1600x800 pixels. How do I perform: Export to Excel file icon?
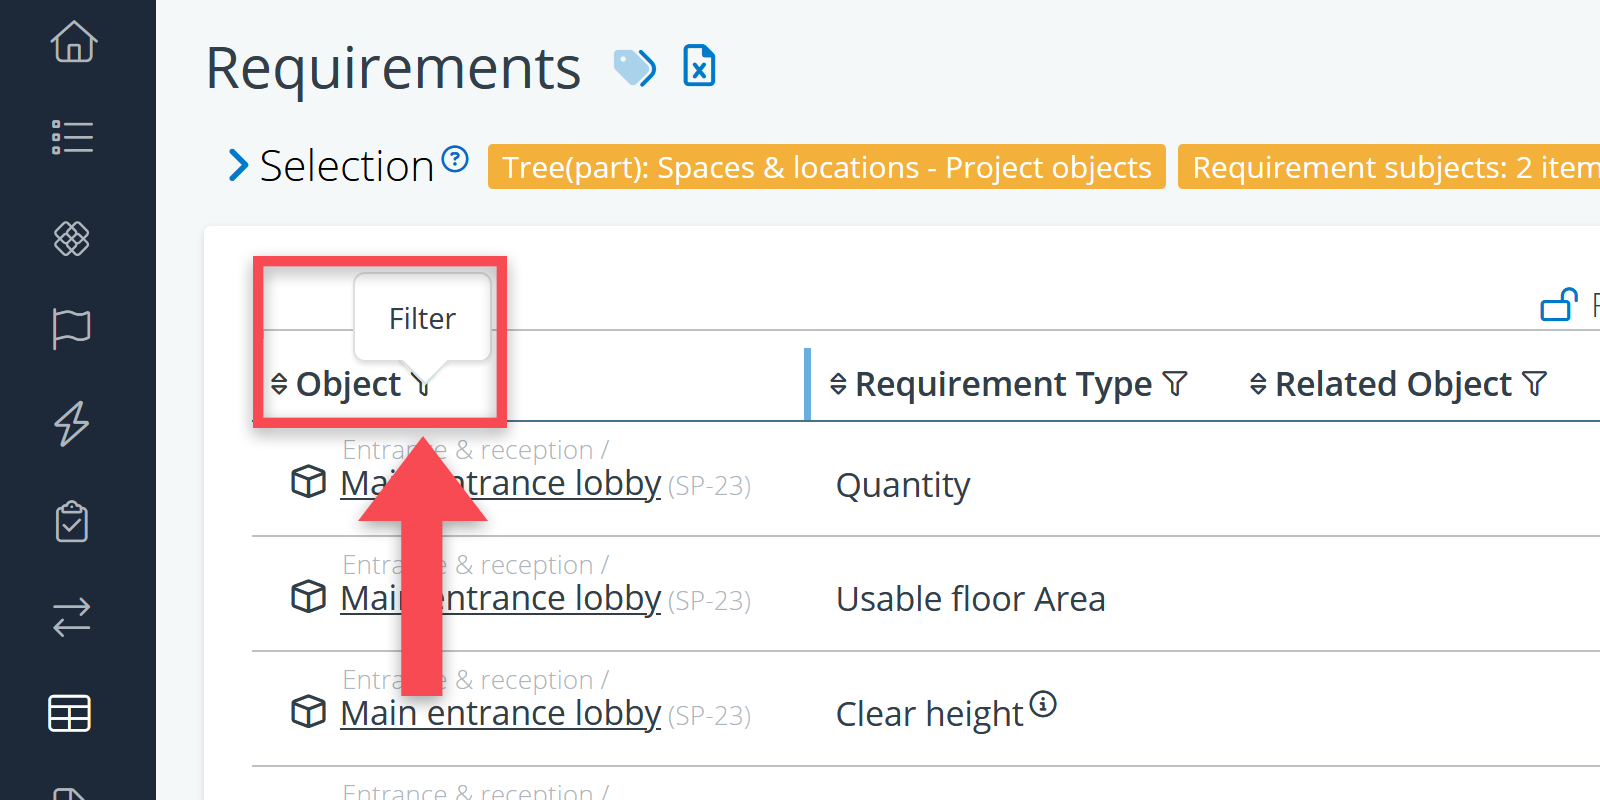699,66
